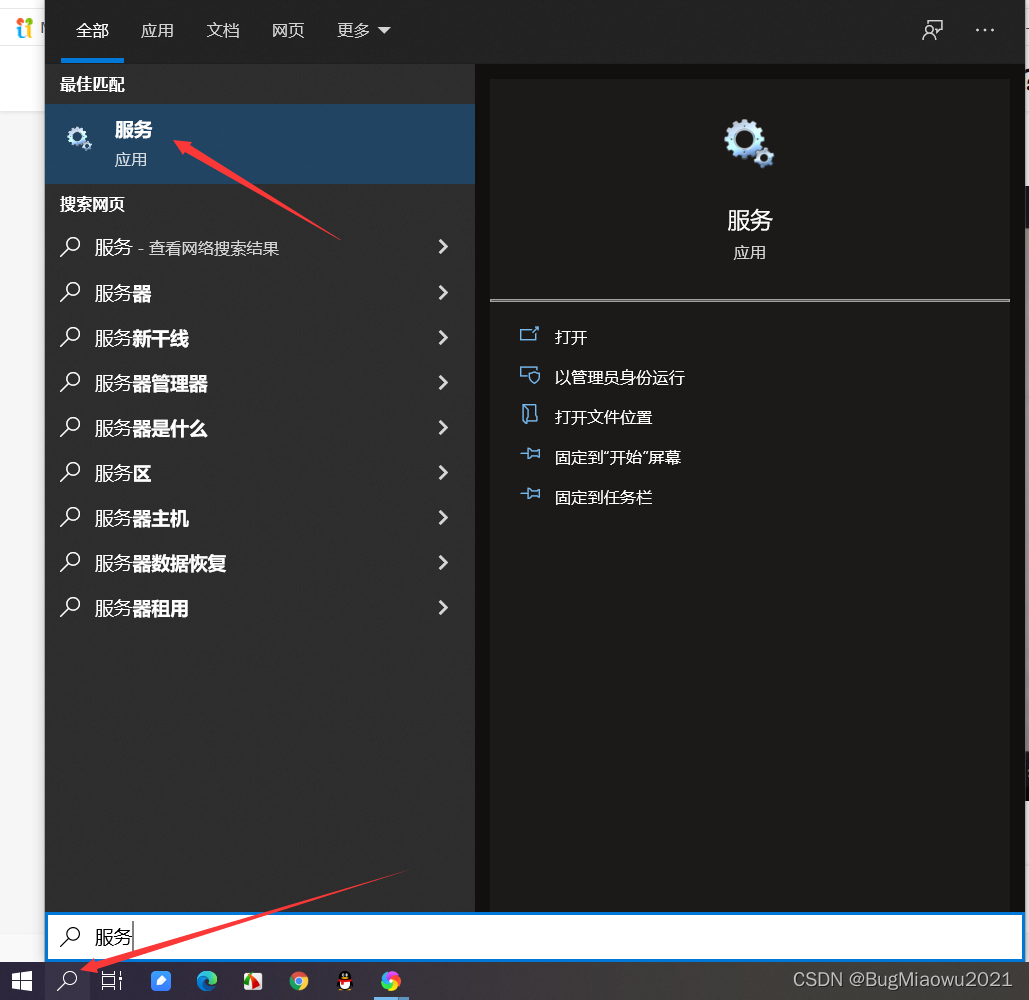Screen dimensions: 1029x1000
Task: Launch Microsoft Edge from the taskbar
Action: pyautogui.click(x=207, y=981)
